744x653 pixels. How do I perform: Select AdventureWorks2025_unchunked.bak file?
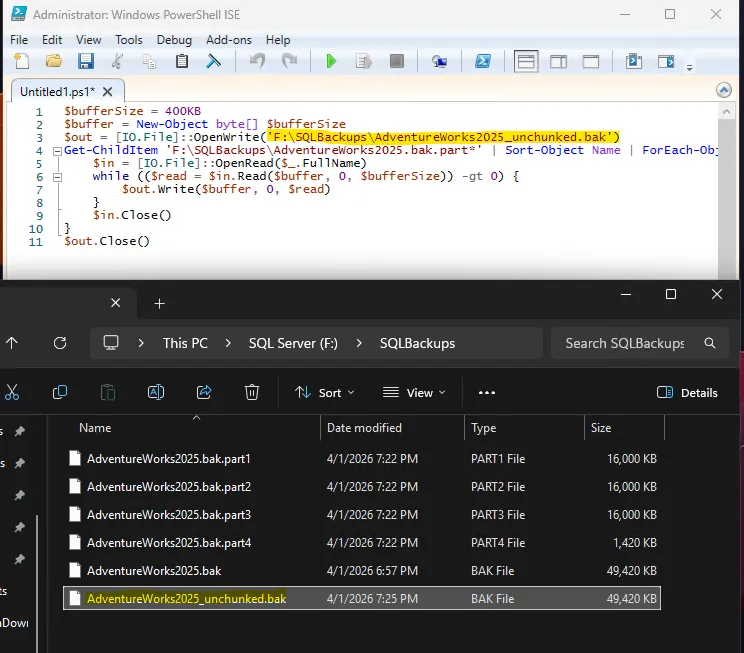coord(362,598)
